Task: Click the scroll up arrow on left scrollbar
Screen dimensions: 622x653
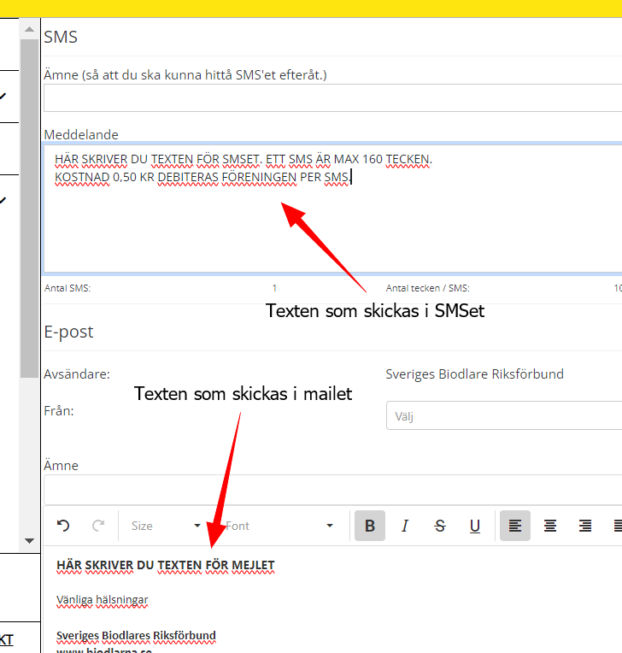Action: coord(29,29)
